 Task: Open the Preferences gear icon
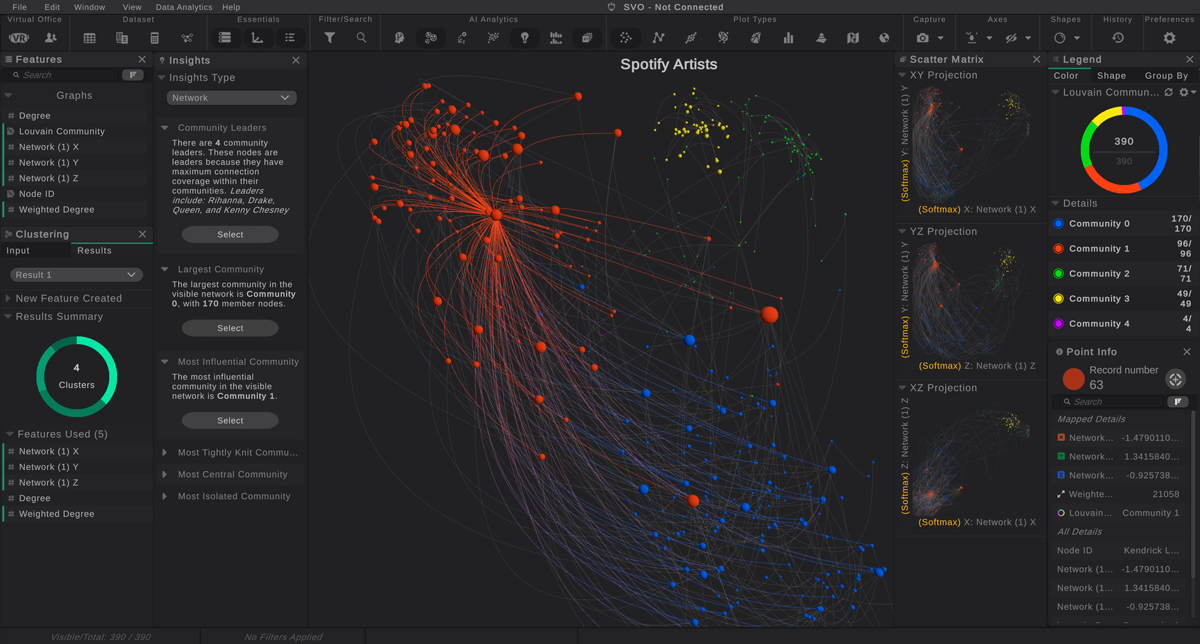pyautogui.click(x=1169, y=38)
